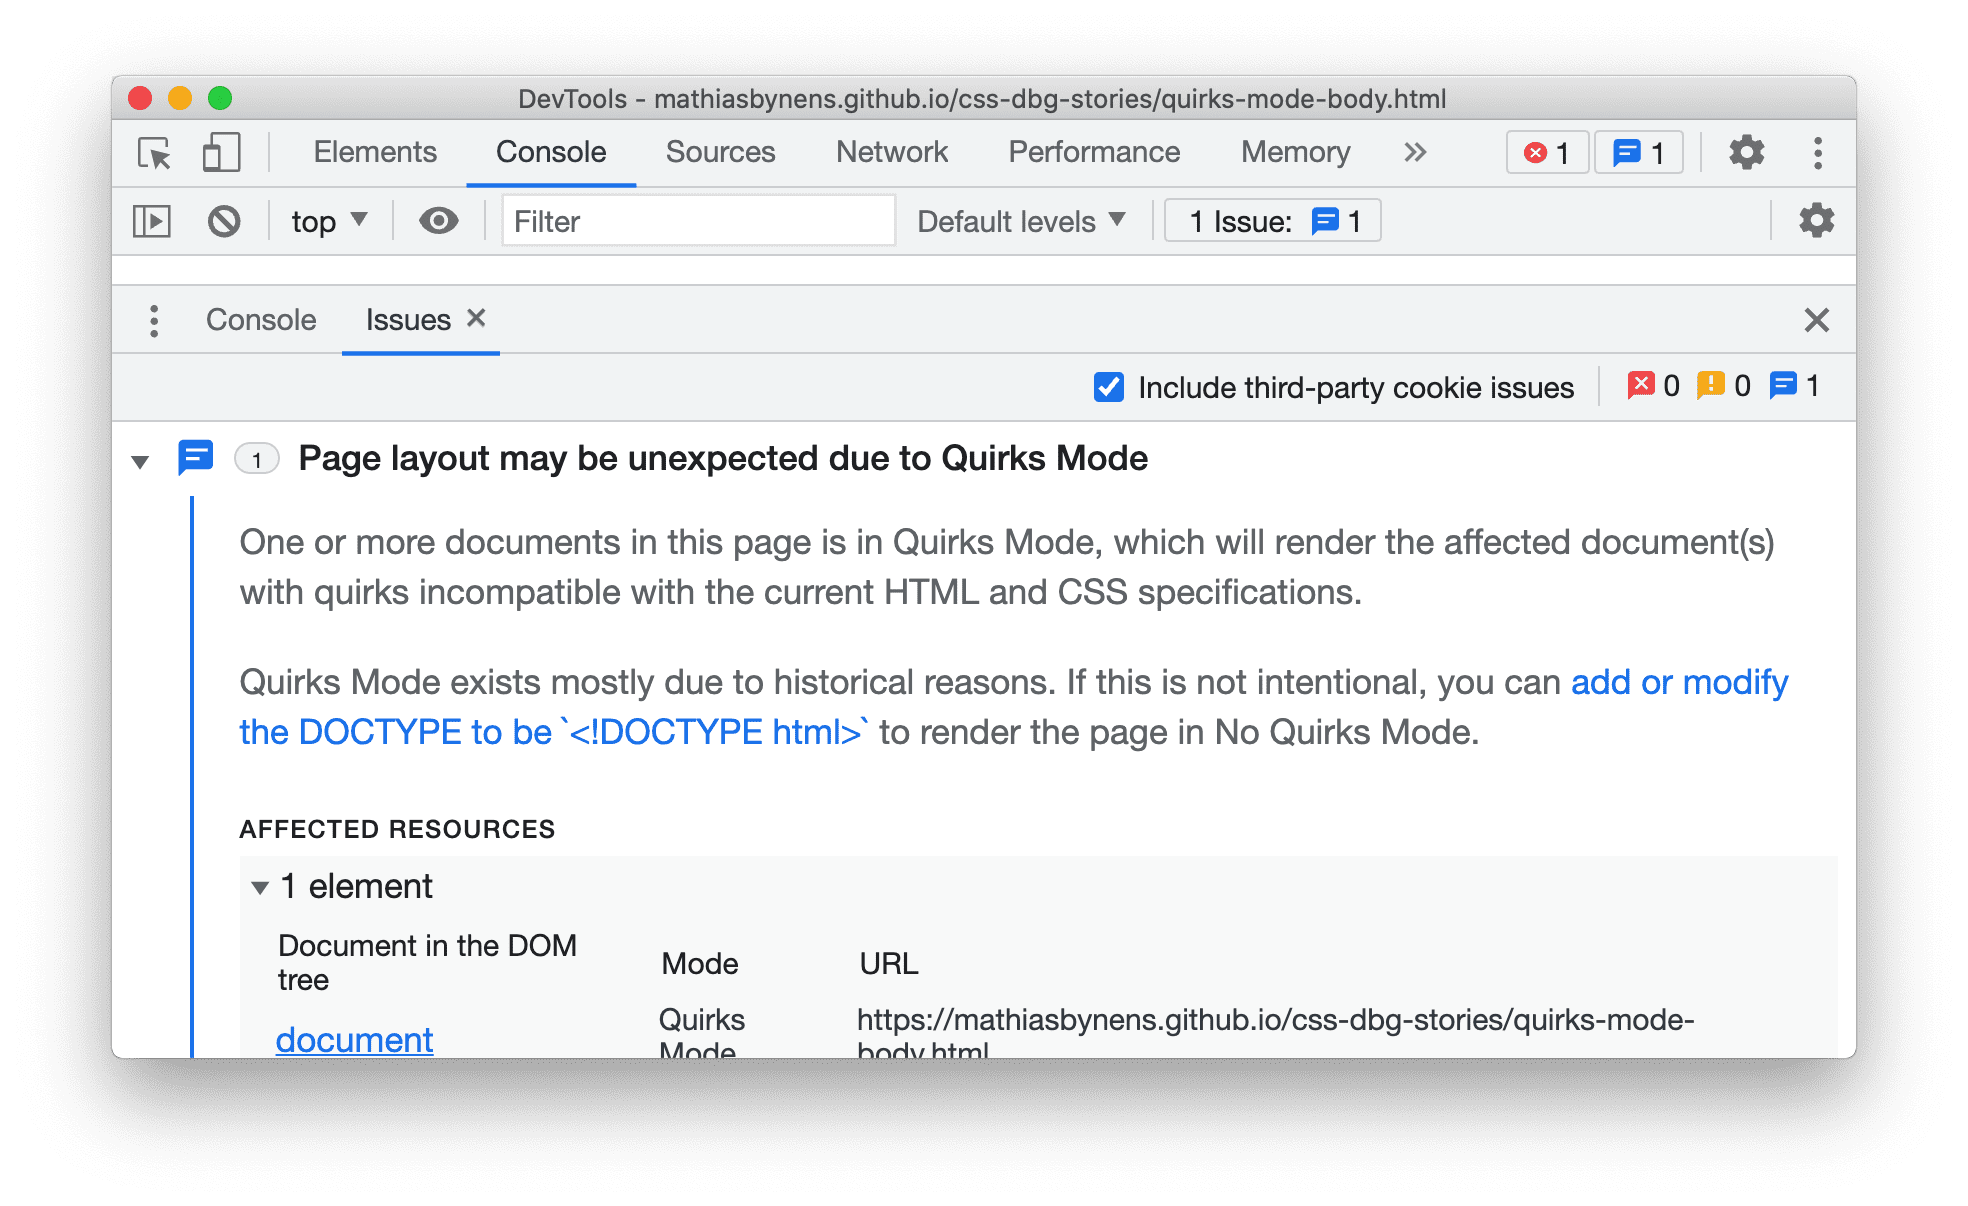Click the Elements panel tab
Viewport: 1968px width, 1206px height.
pyautogui.click(x=370, y=150)
